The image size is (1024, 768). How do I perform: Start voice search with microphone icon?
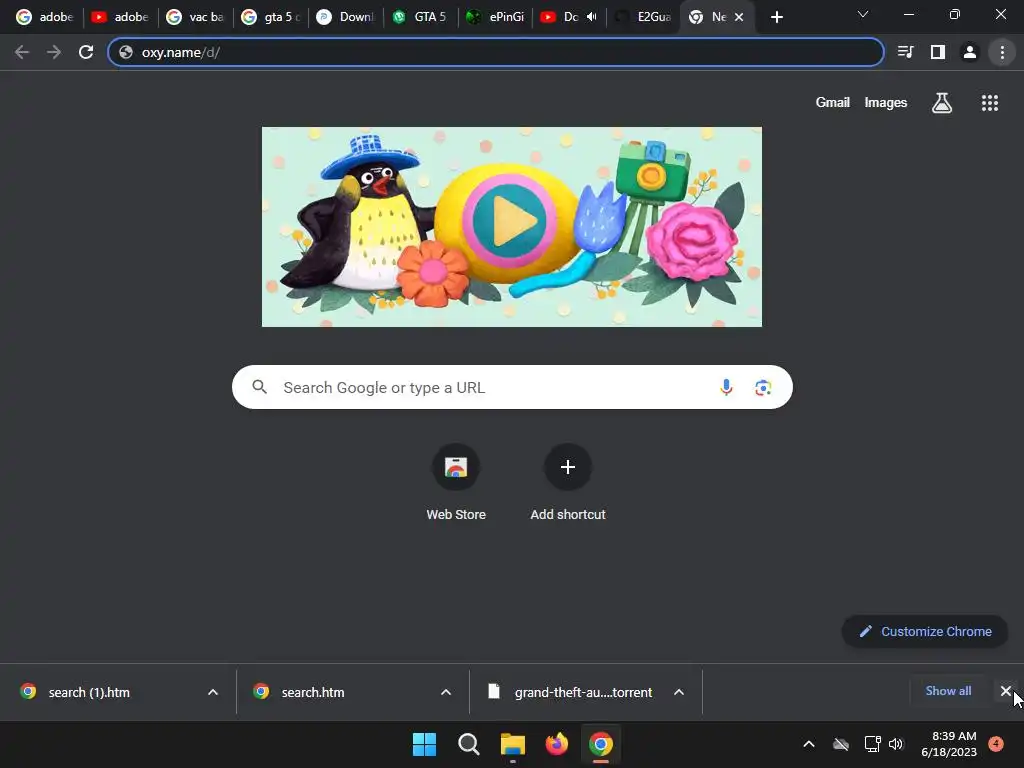(x=726, y=387)
